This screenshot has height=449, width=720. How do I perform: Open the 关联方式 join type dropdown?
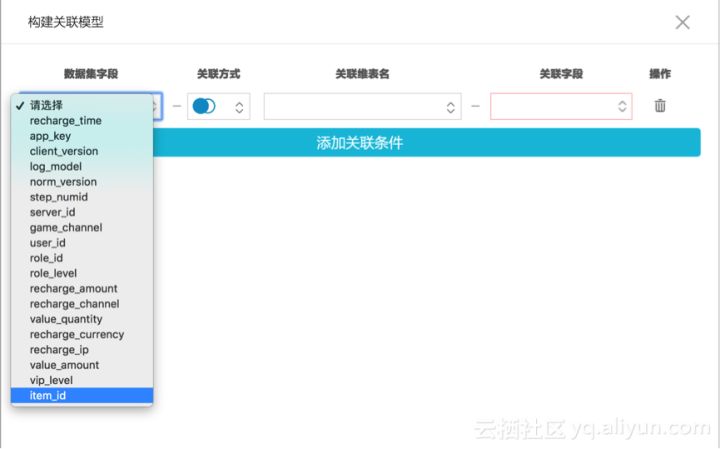click(x=219, y=107)
